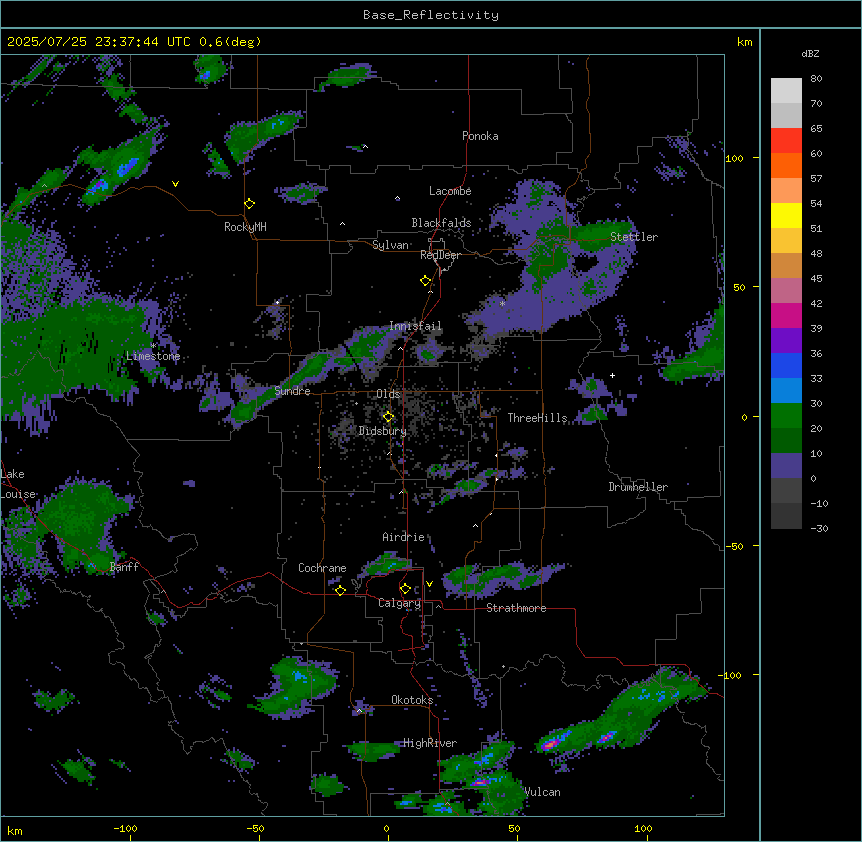Select the Limestone label
Screen dimensions: 862x842
coord(153,356)
